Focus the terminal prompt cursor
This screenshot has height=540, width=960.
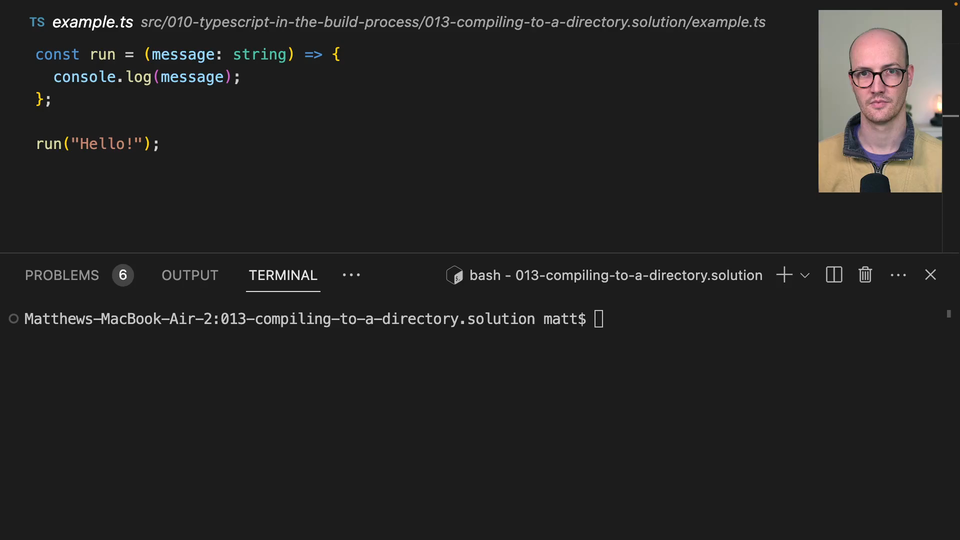click(x=599, y=319)
